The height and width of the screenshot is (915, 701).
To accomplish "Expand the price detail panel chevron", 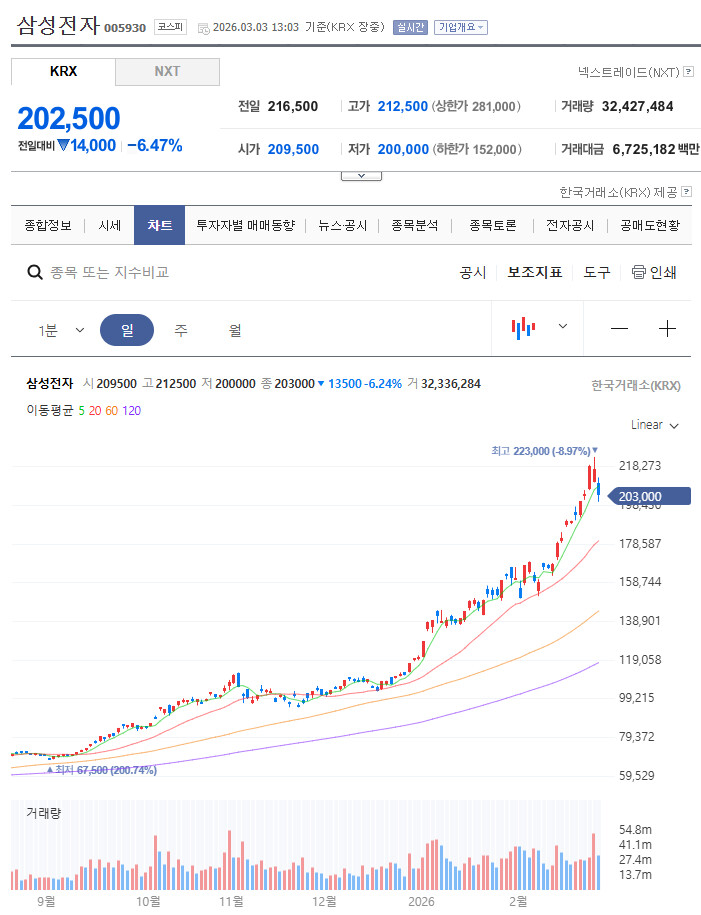I will [361, 176].
